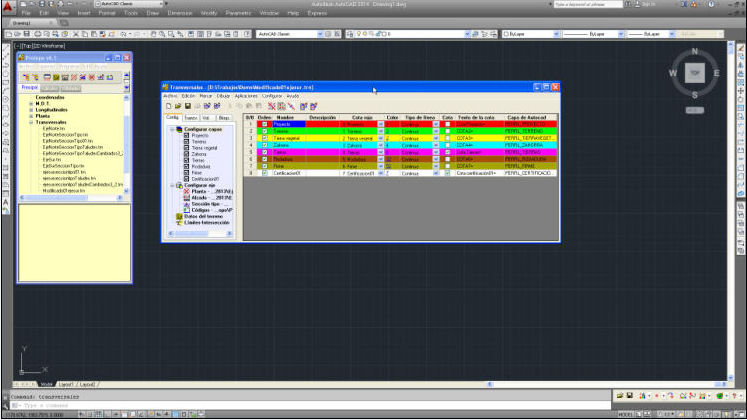This screenshot has width=747, height=420.
Task: Click Límites-Intersección tree item
Action: click(206, 222)
